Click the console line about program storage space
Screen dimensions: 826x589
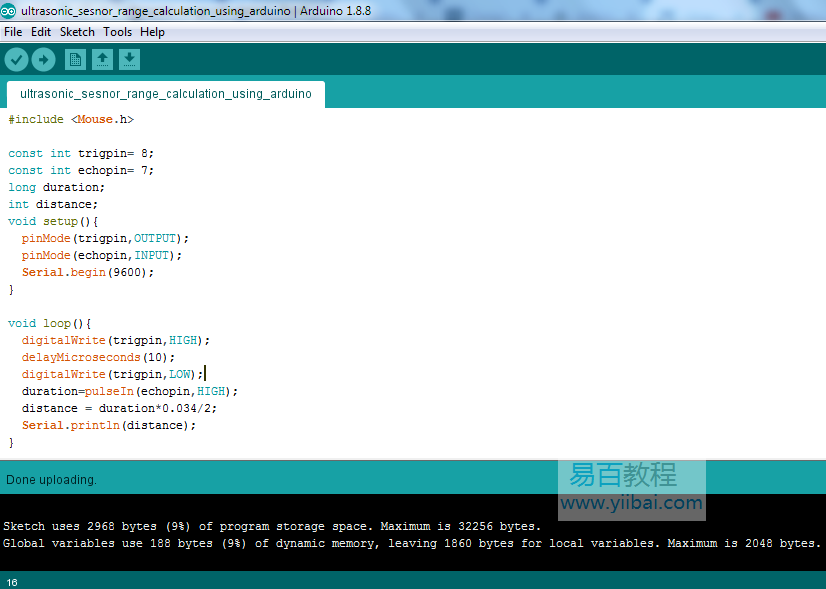[x=271, y=526]
